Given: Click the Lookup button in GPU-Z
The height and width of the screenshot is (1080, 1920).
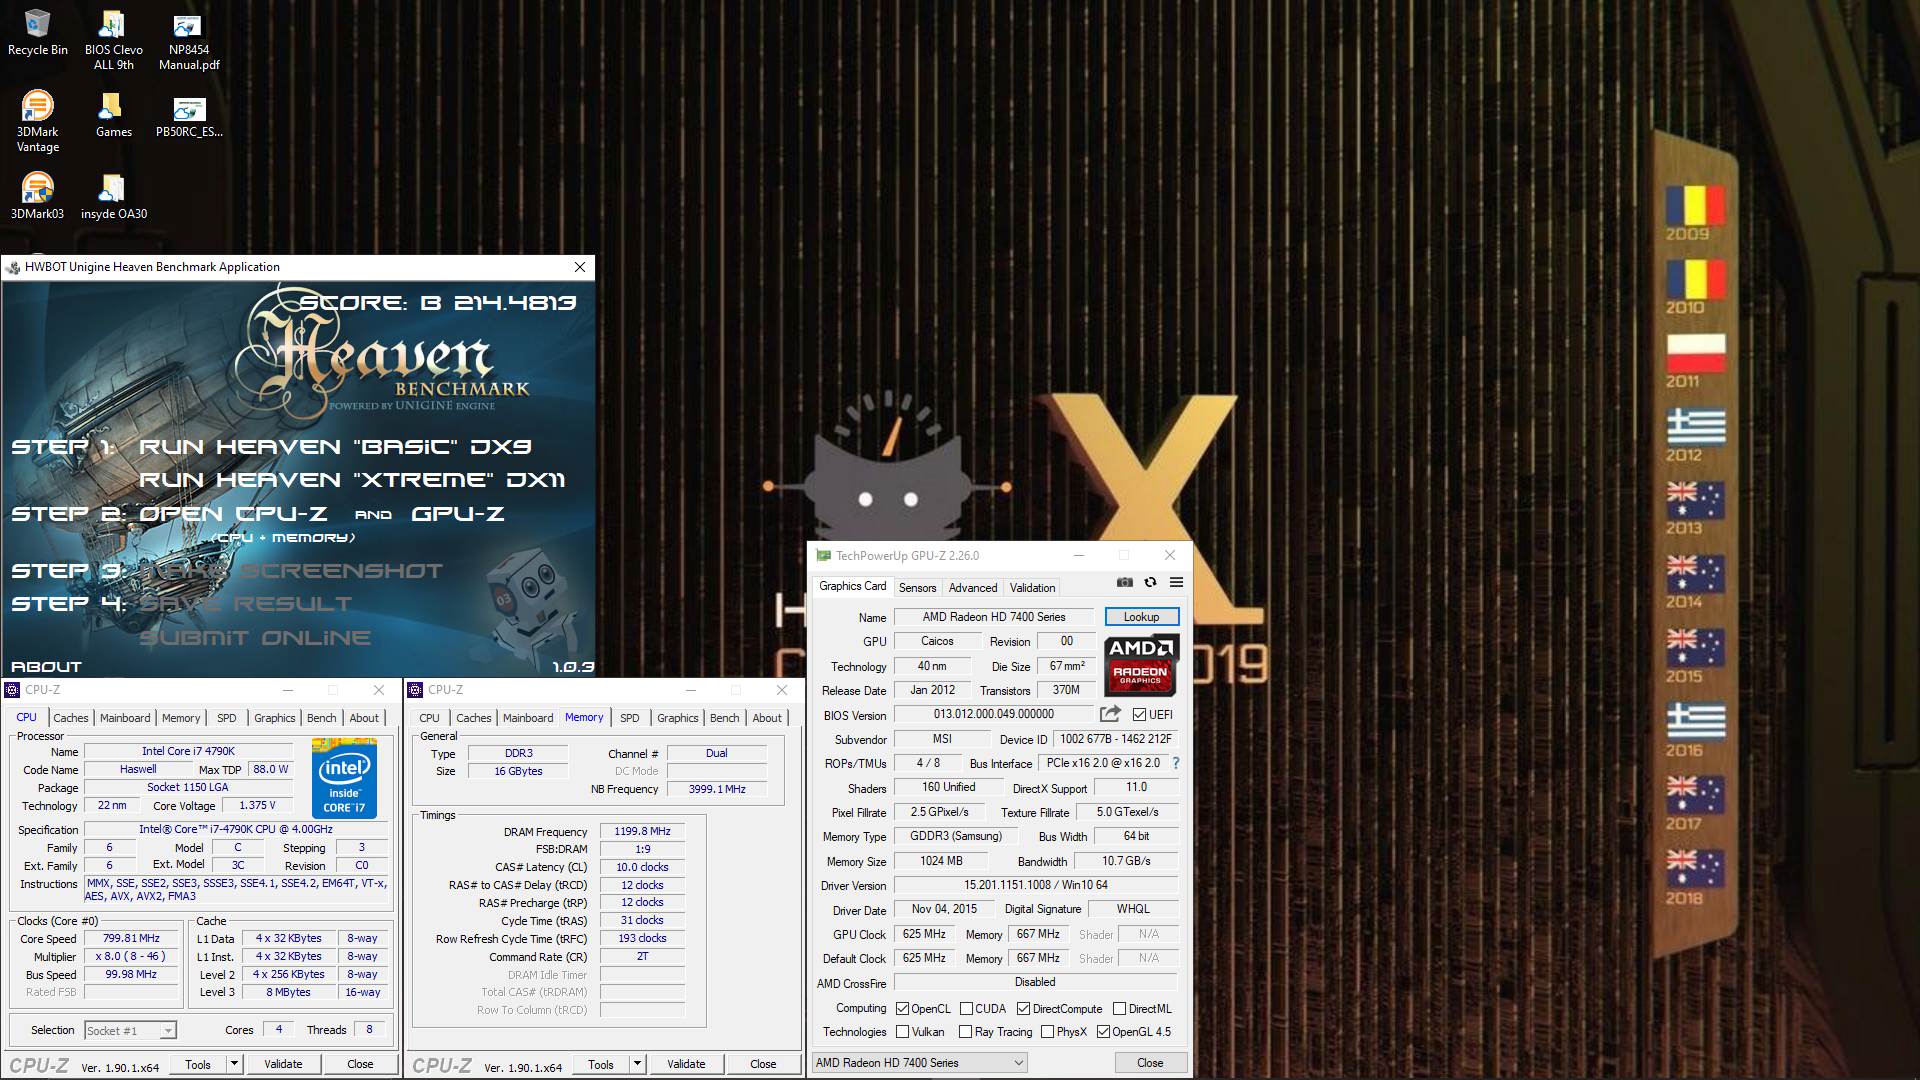Looking at the screenshot, I should tap(1142, 617).
